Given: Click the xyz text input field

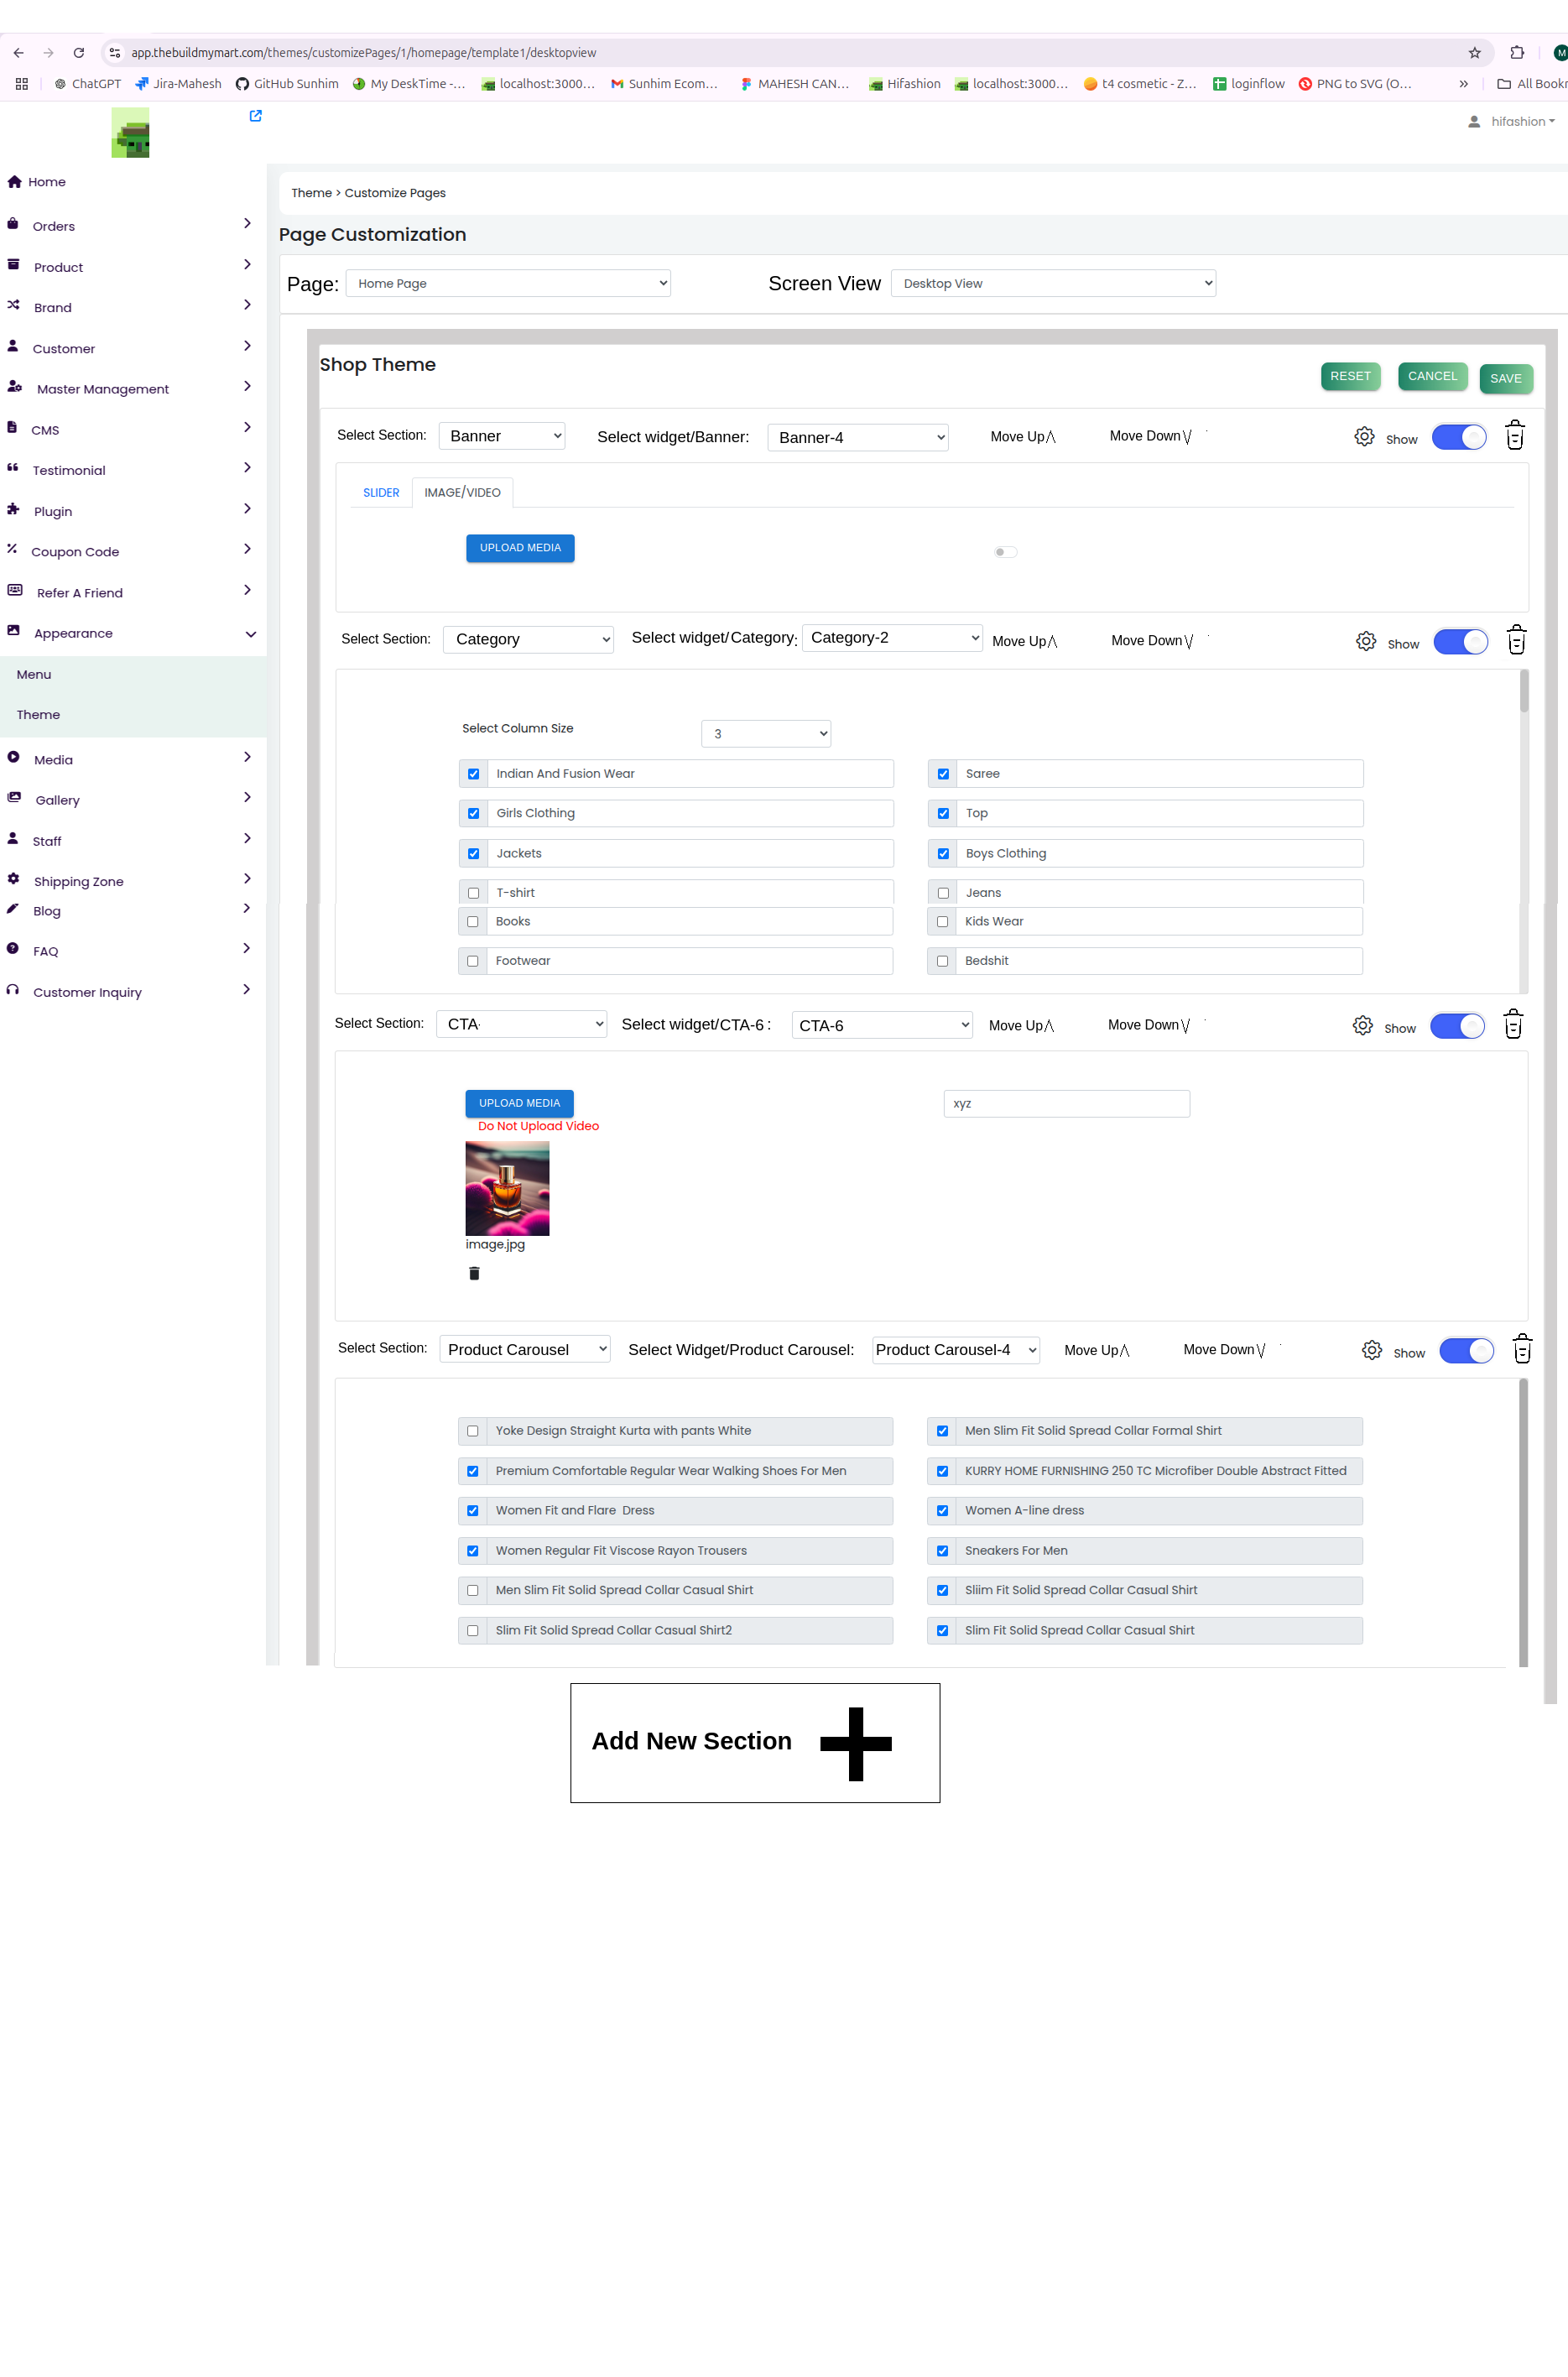Looking at the screenshot, I should pyautogui.click(x=1066, y=1104).
